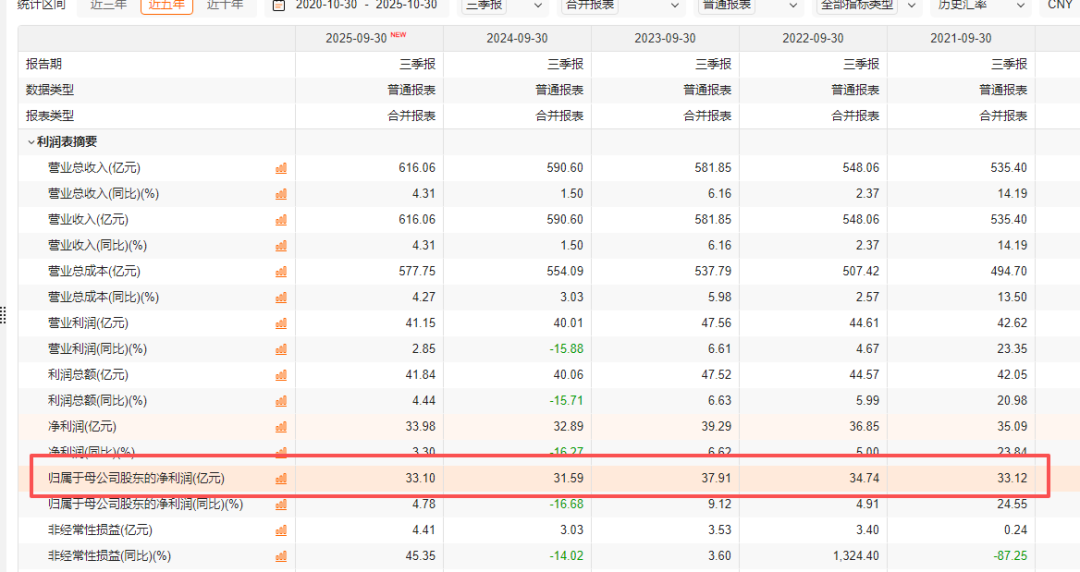Click the 2021-09-30 column header

coord(960,38)
